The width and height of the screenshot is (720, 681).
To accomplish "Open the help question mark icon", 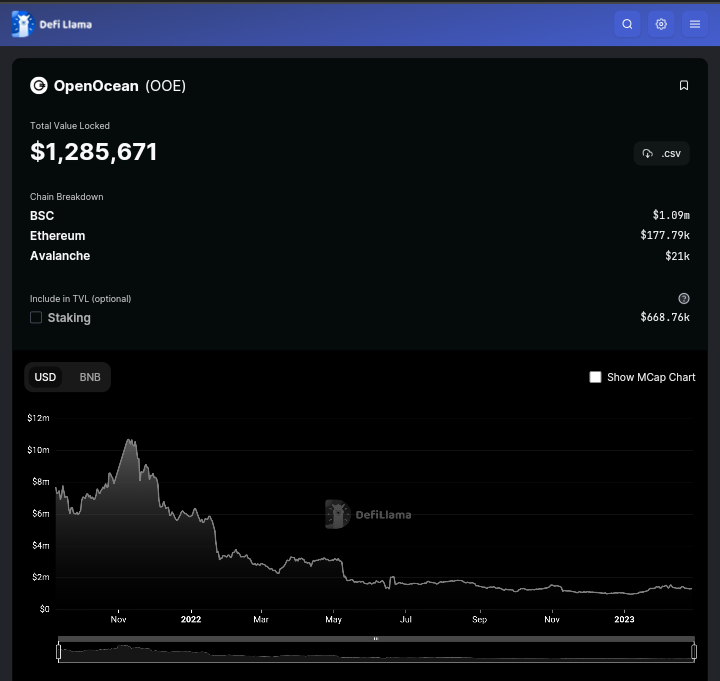I will (684, 298).
